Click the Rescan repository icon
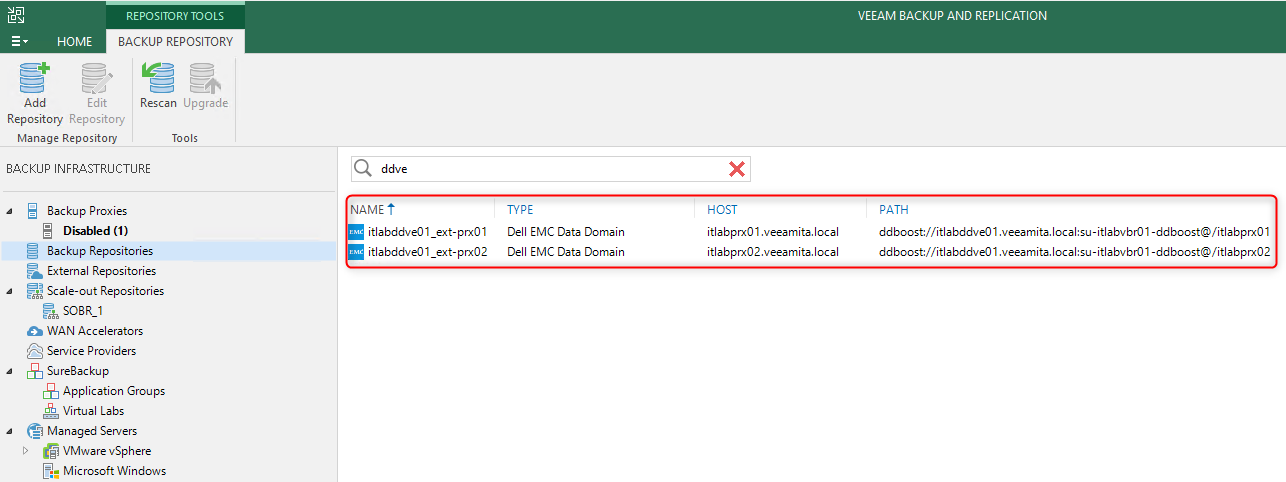Screen dimensions: 1286x482 [x=158, y=78]
